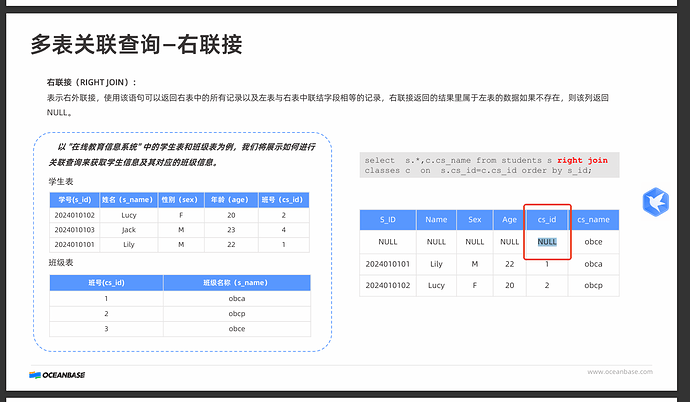Click 'select' at start of the SQL statement

[379, 161]
